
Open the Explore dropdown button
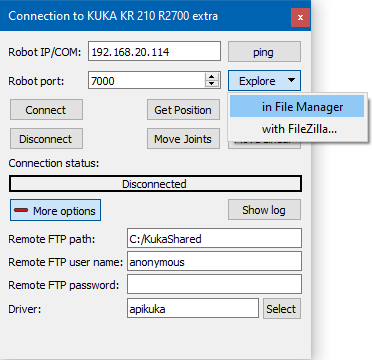[x=264, y=81]
